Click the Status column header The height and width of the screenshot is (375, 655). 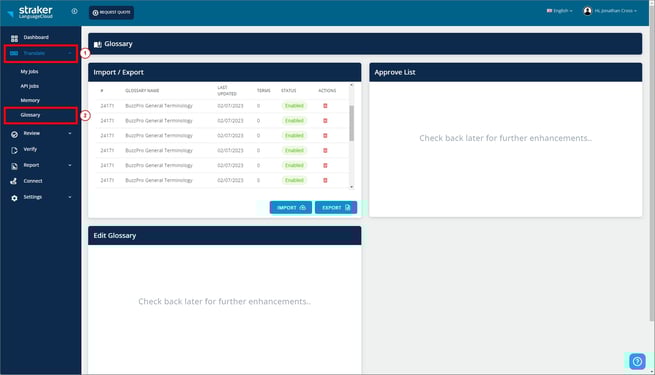[289, 91]
